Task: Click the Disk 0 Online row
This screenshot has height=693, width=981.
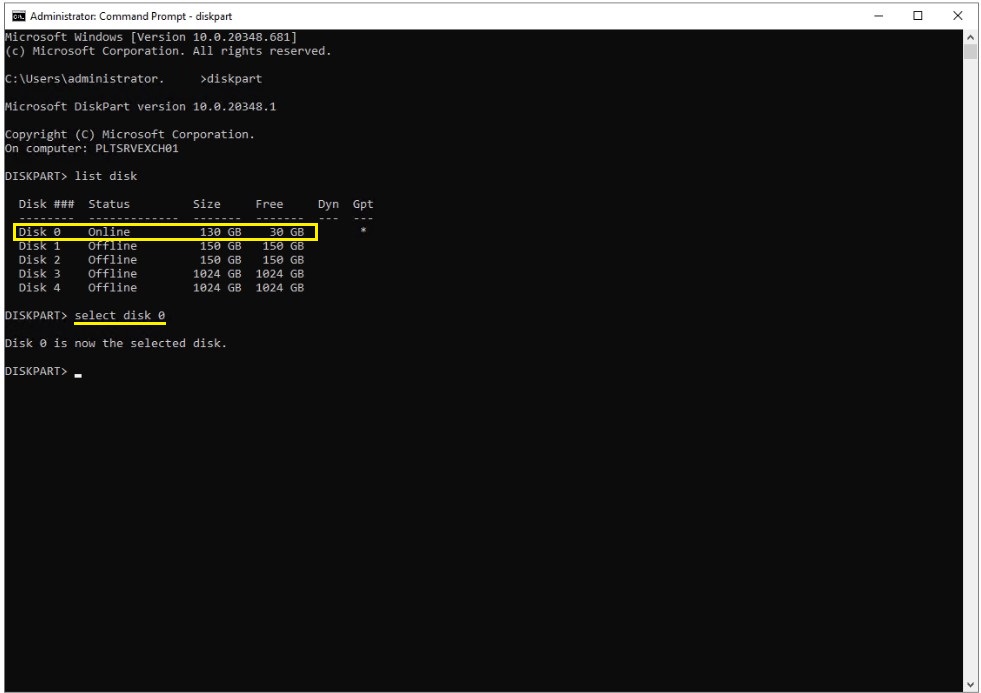Action: click(x=165, y=232)
